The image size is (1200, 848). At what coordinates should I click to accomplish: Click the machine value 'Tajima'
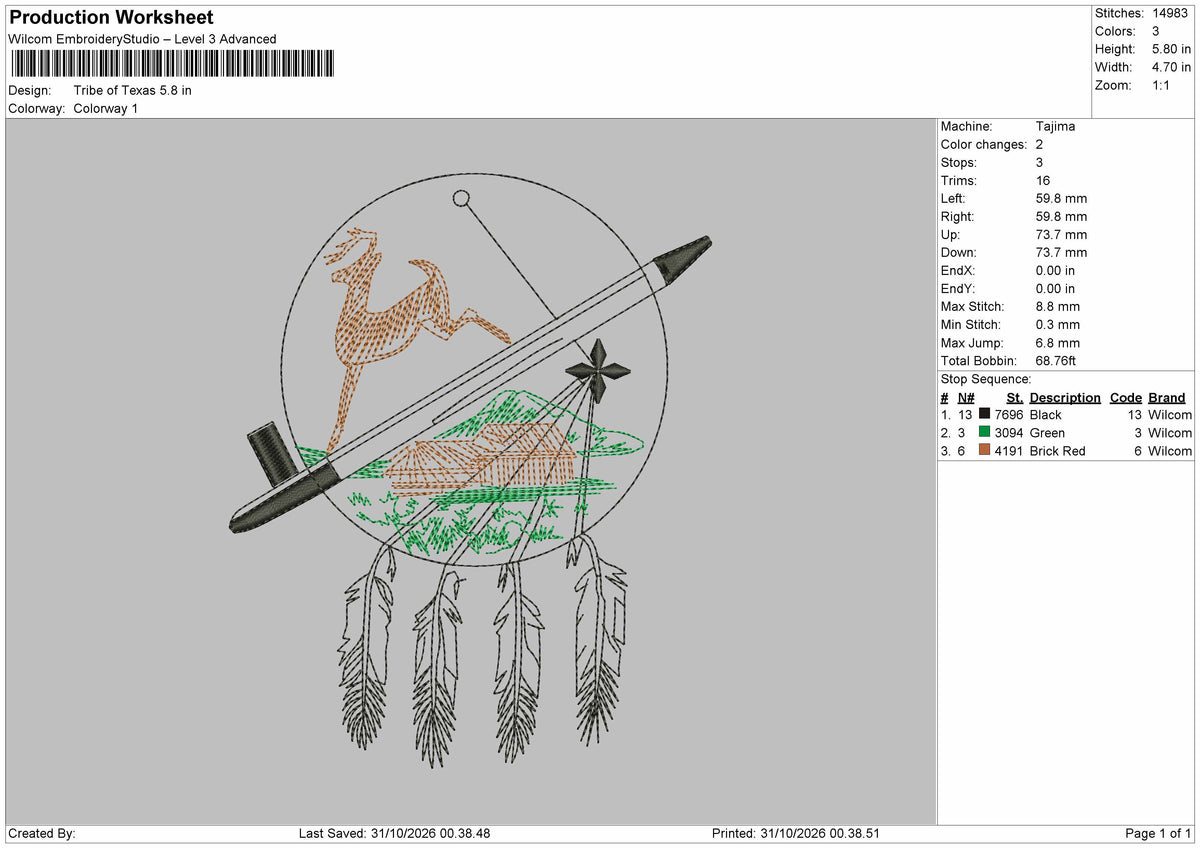pos(1056,126)
